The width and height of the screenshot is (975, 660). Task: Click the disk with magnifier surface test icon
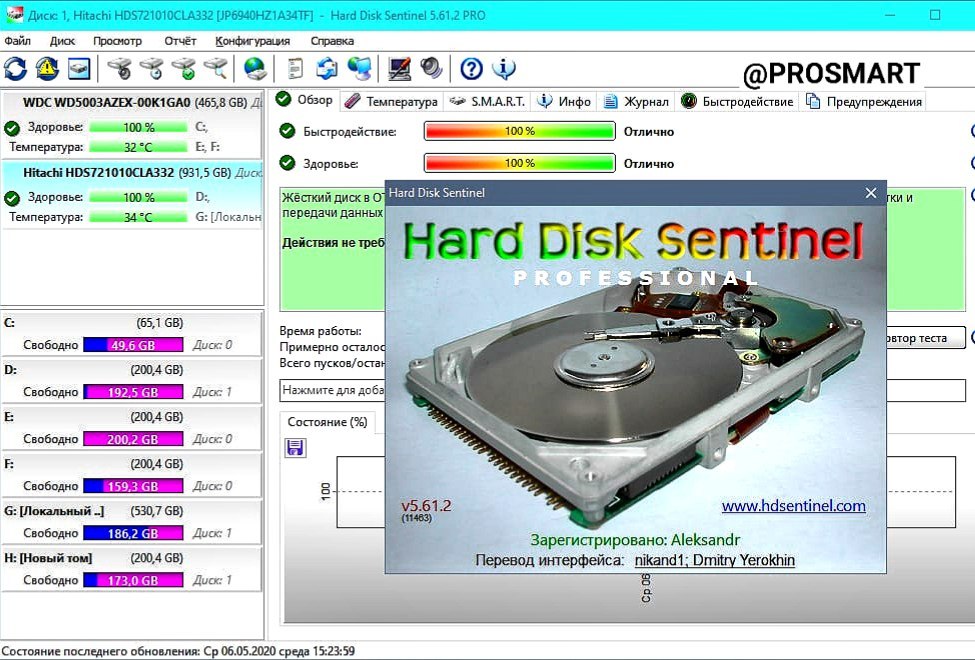(216, 68)
